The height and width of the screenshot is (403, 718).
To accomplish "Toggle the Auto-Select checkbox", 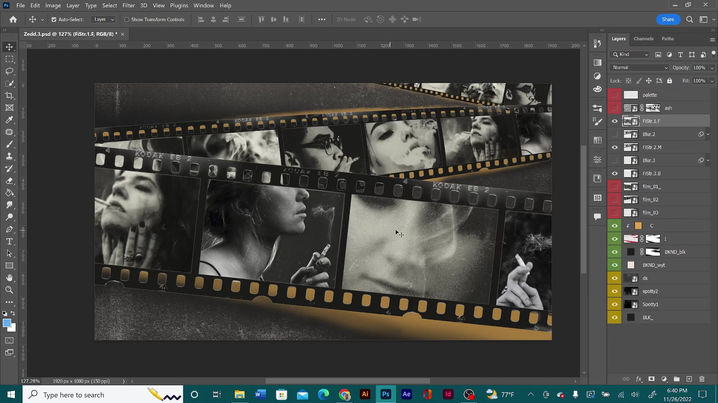I will (x=54, y=19).
